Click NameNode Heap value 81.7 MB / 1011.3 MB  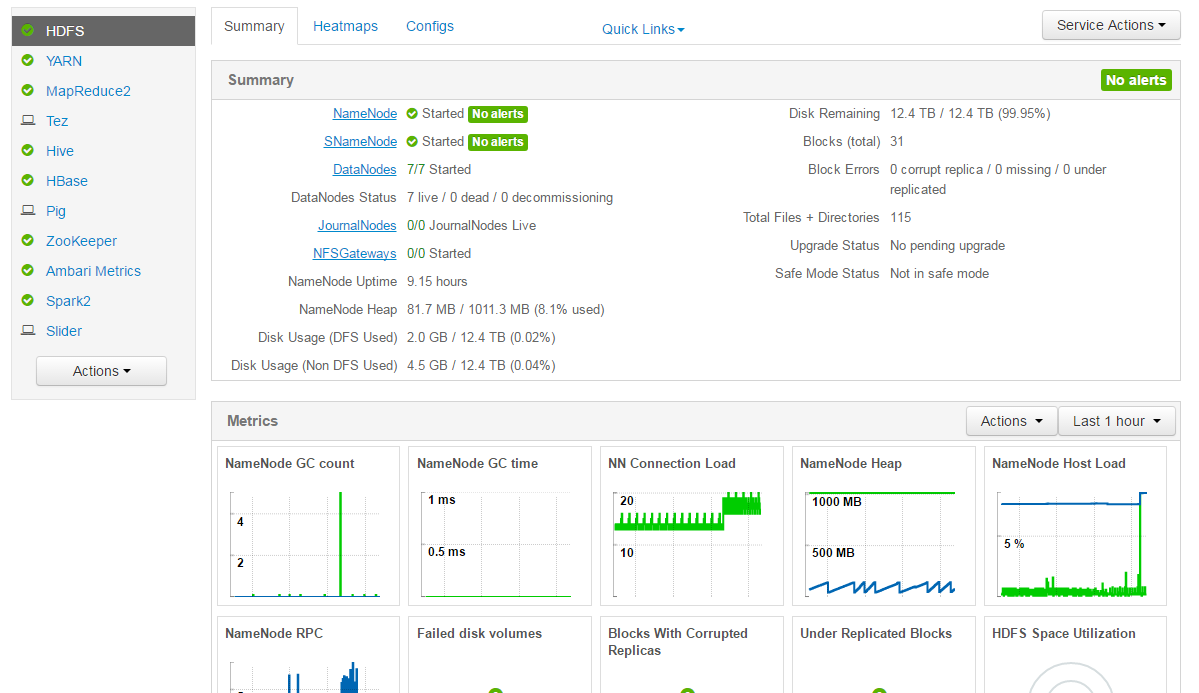(505, 310)
